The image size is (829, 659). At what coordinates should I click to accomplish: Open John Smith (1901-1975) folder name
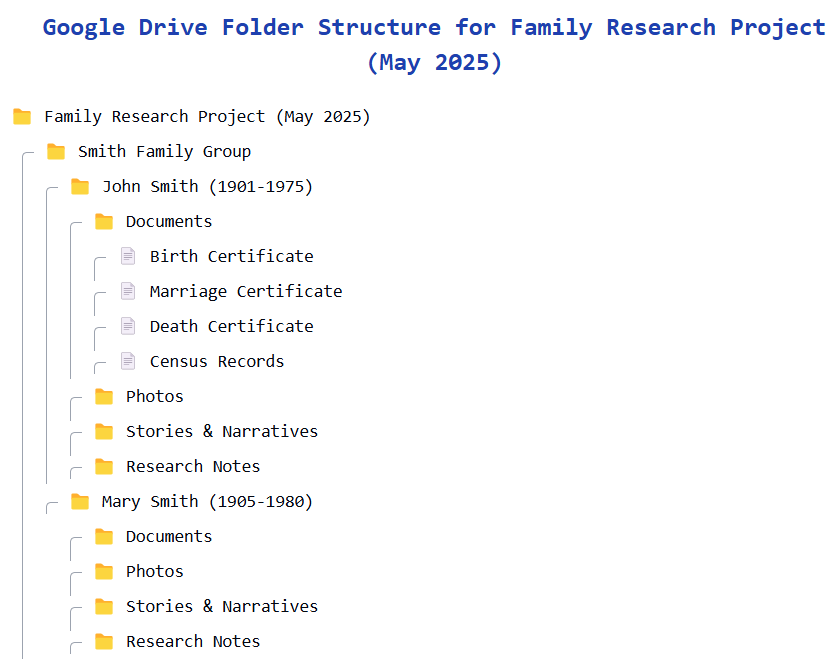(208, 187)
